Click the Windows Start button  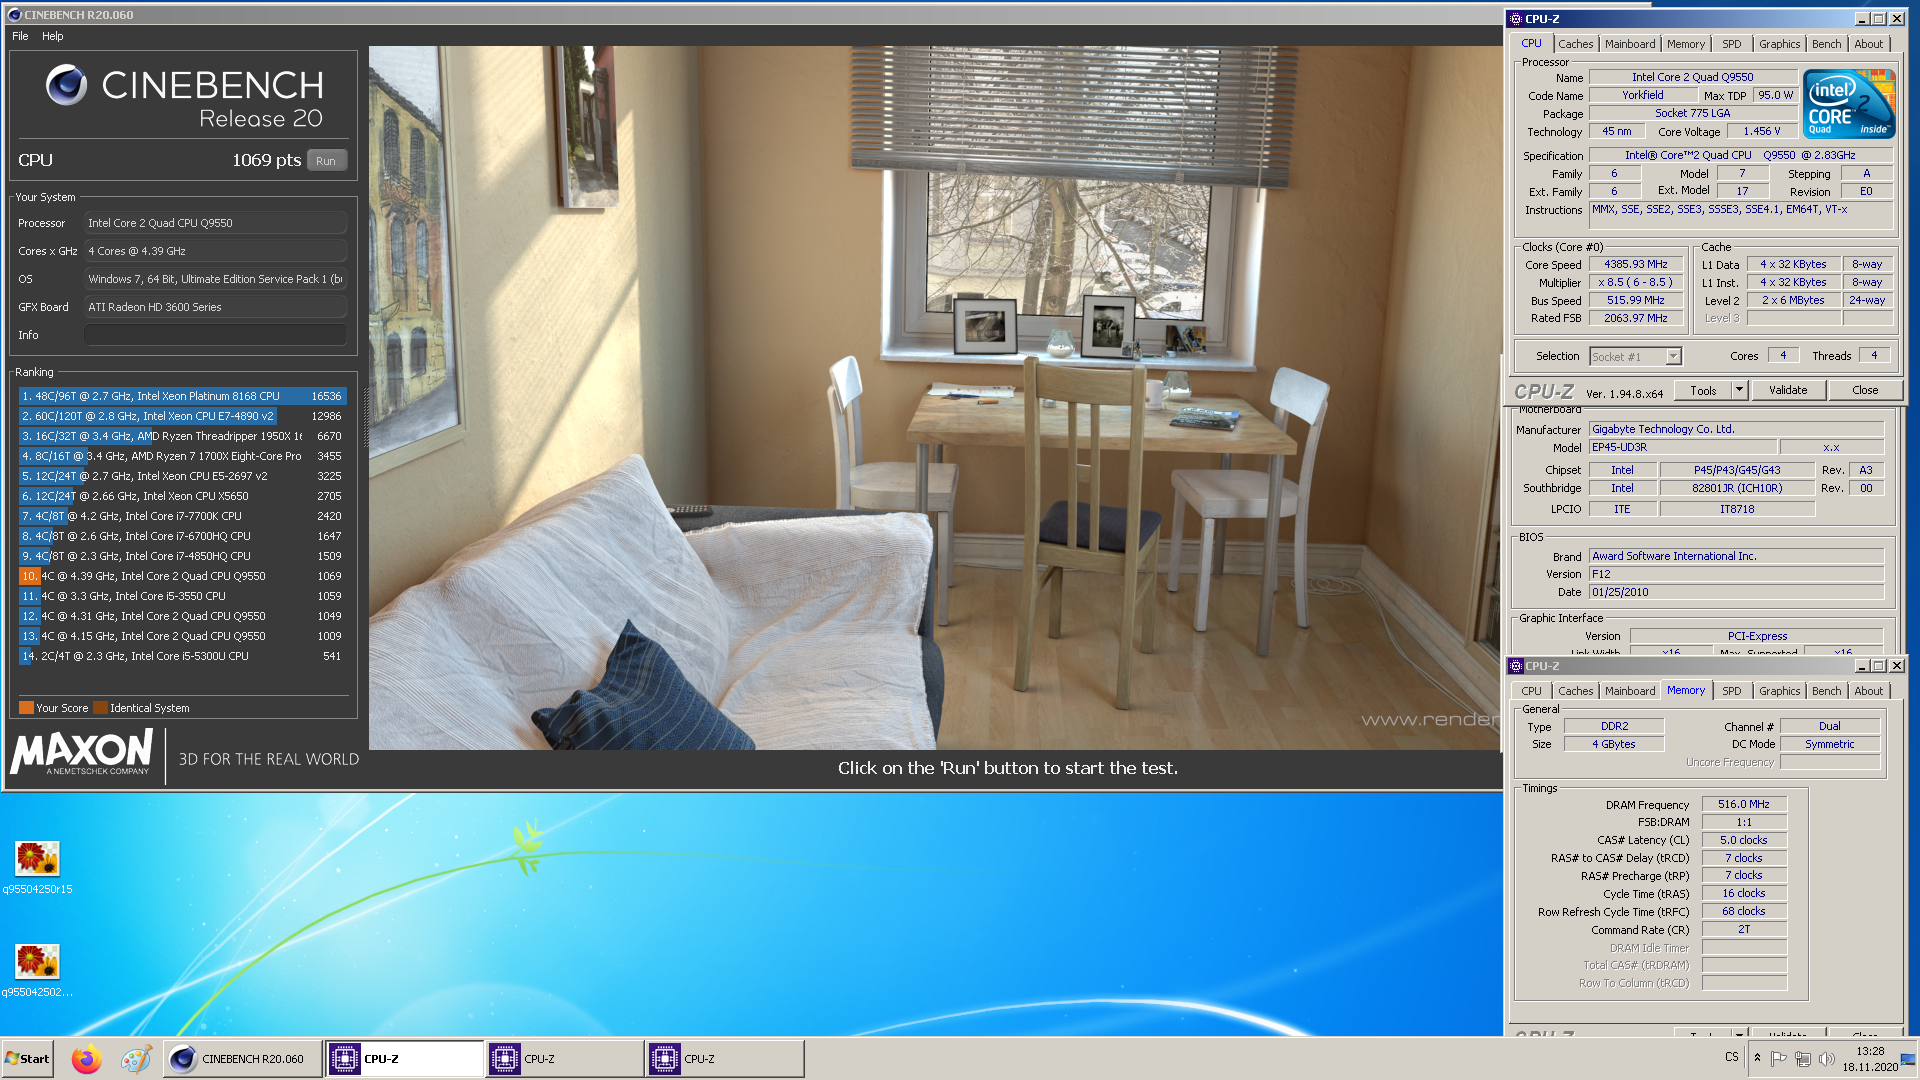point(27,1059)
